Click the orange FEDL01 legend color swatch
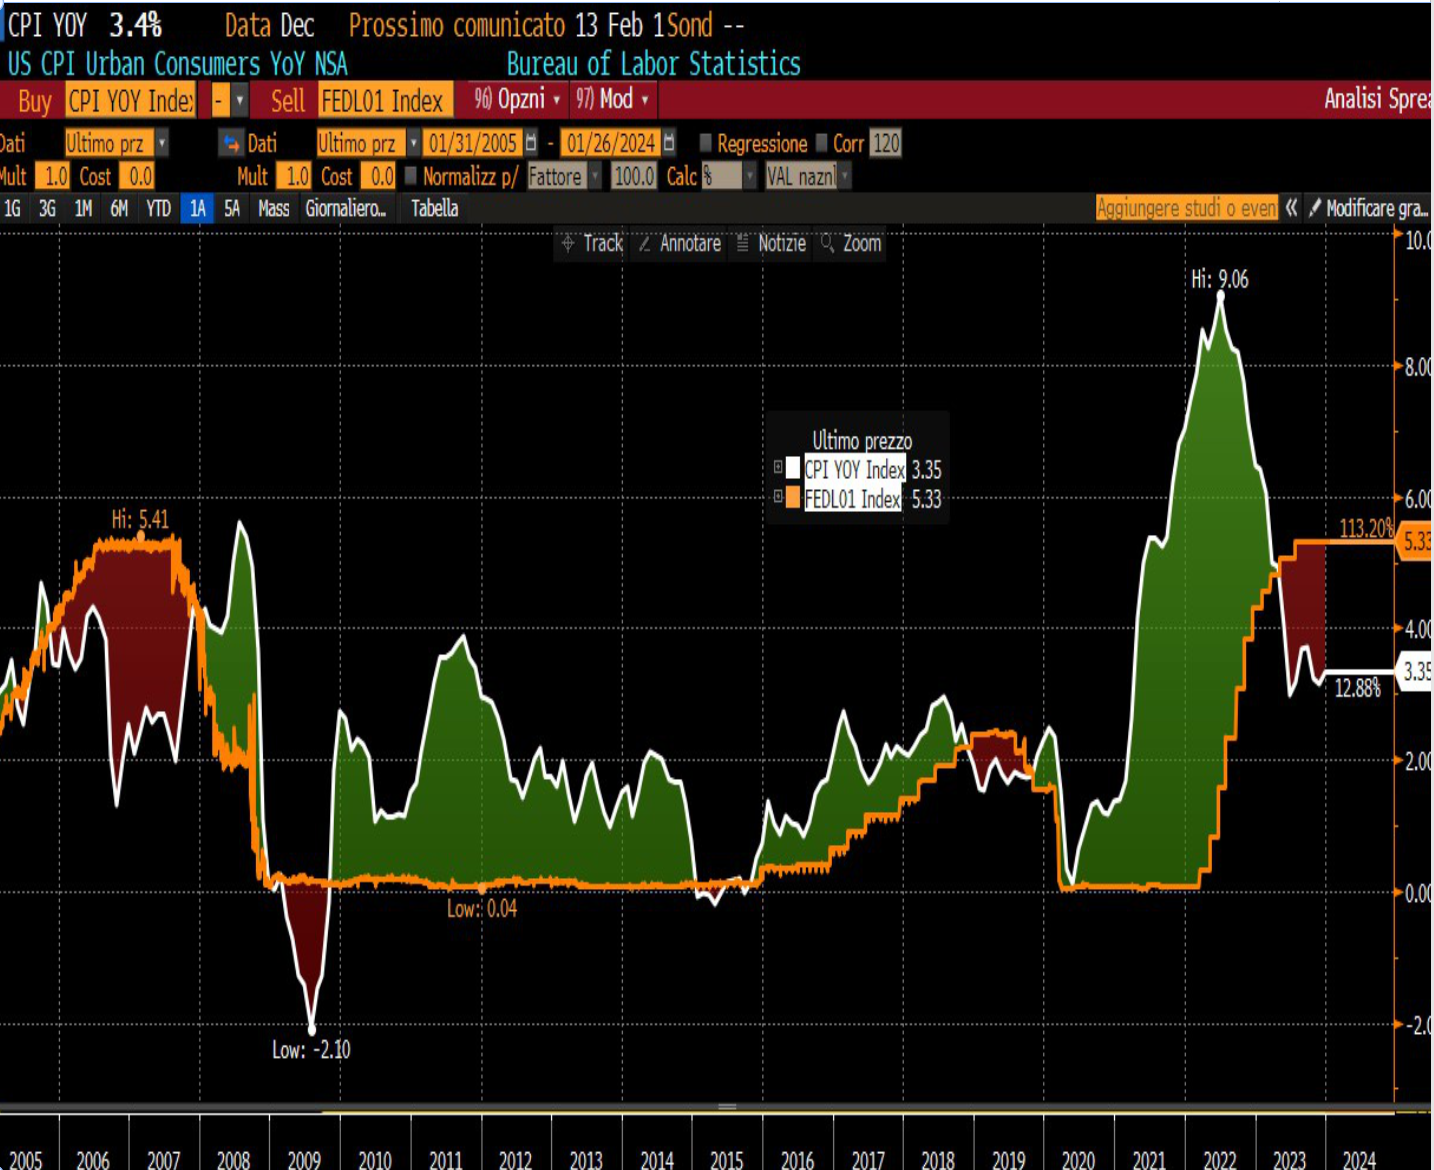Screen dimensions: 1434x1170 pyautogui.click(x=793, y=497)
